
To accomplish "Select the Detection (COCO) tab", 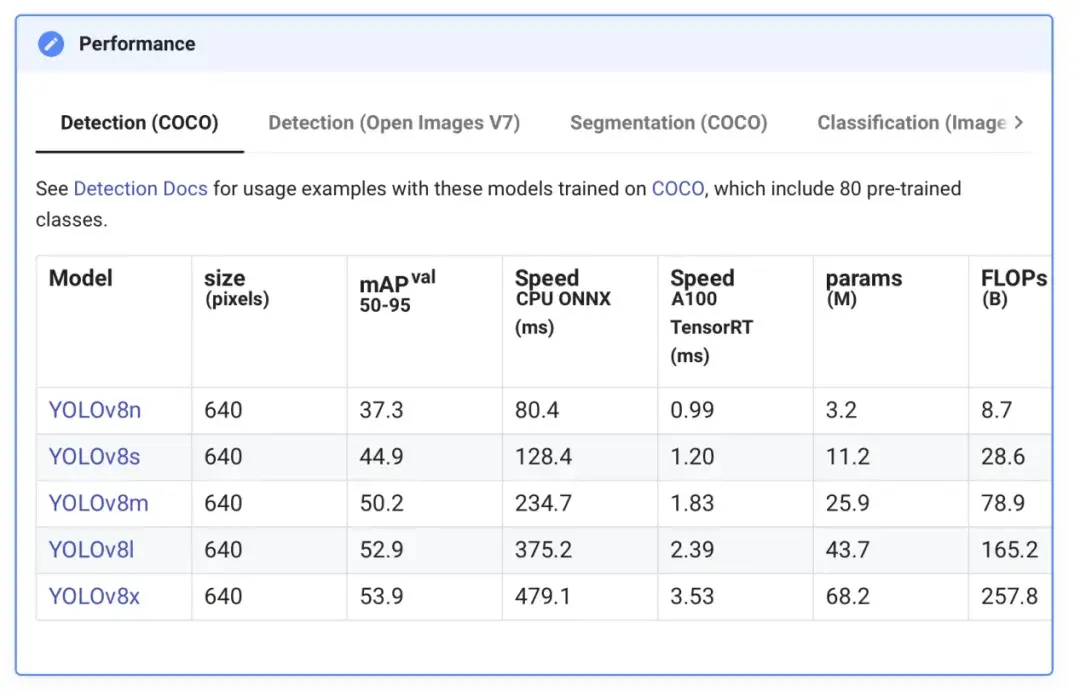I will point(139,123).
